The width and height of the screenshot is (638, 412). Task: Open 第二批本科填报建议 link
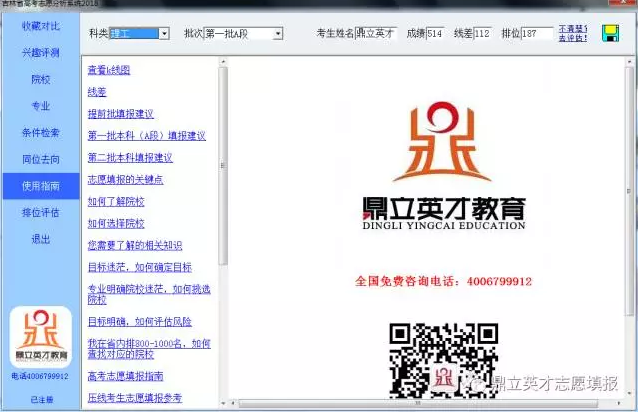click(130, 158)
